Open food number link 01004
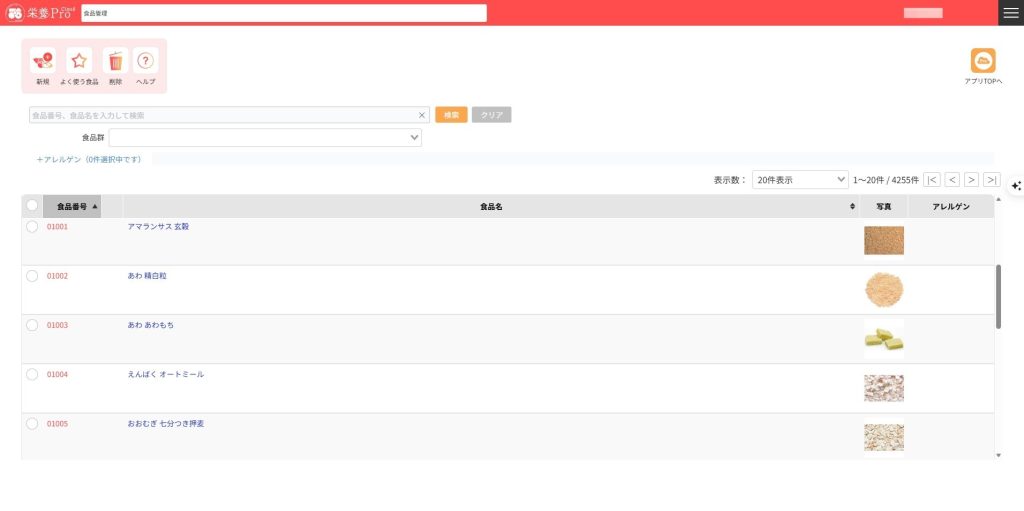The width and height of the screenshot is (1024, 511). click(x=57, y=374)
